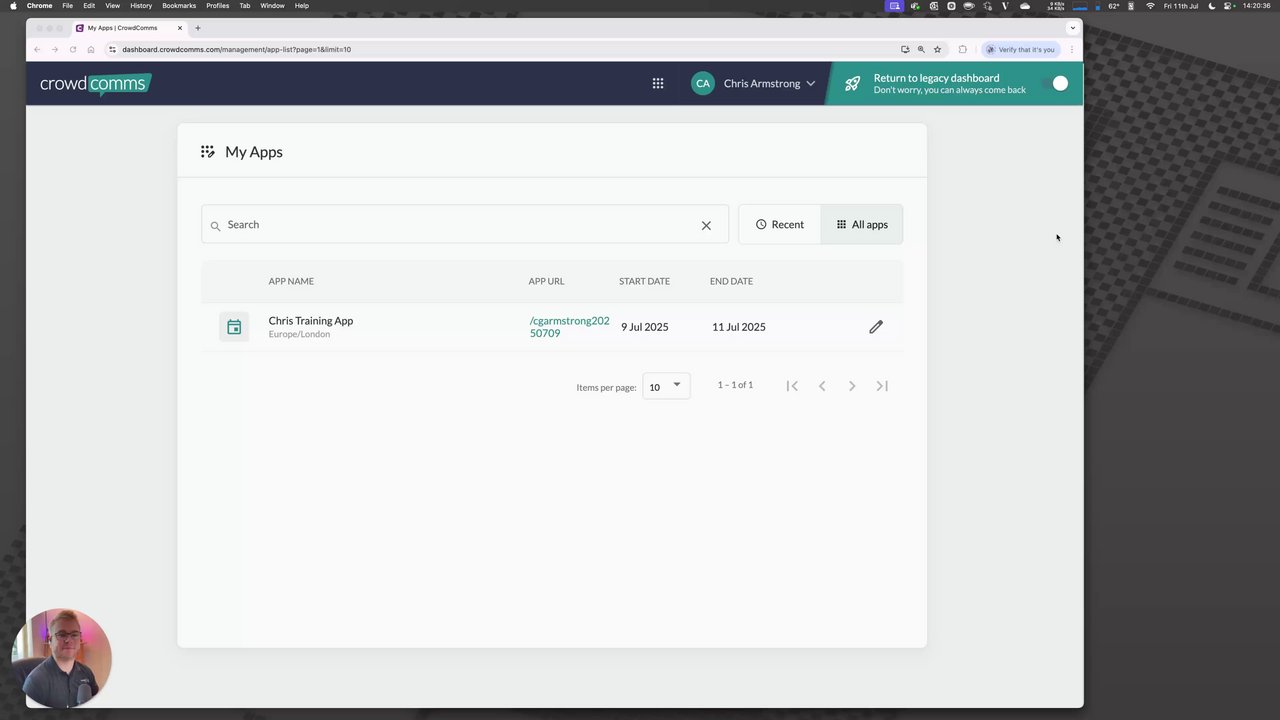Expand Chrome tab search chevron
Image resolution: width=1280 pixels, height=720 pixels.
click(x=1073, y=28)
